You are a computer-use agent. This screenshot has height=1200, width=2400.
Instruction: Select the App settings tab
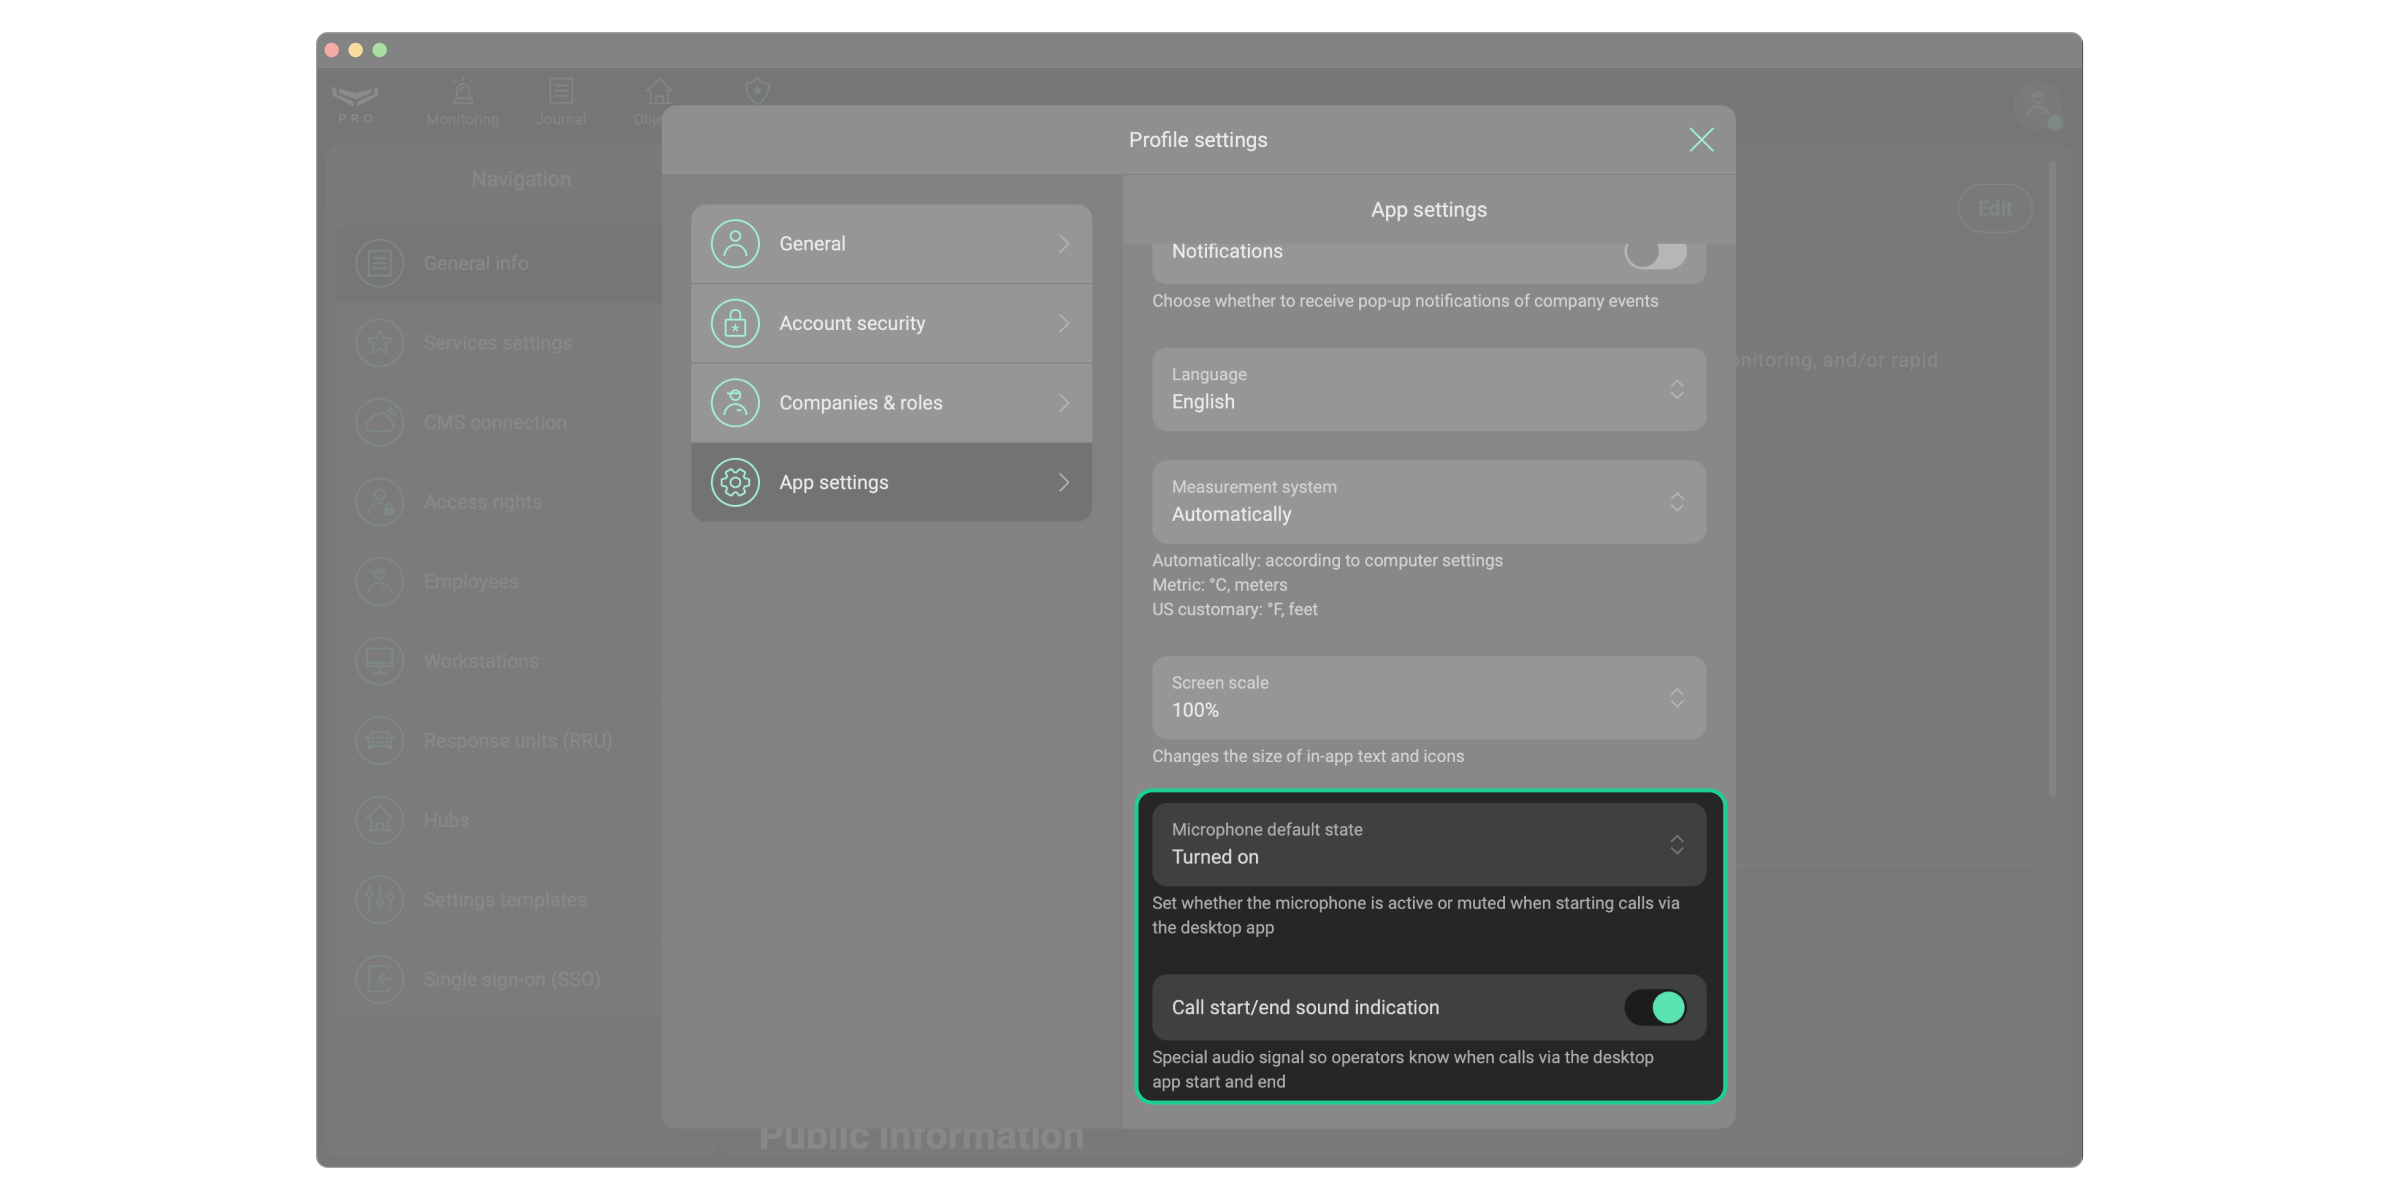tap(891, 482)
